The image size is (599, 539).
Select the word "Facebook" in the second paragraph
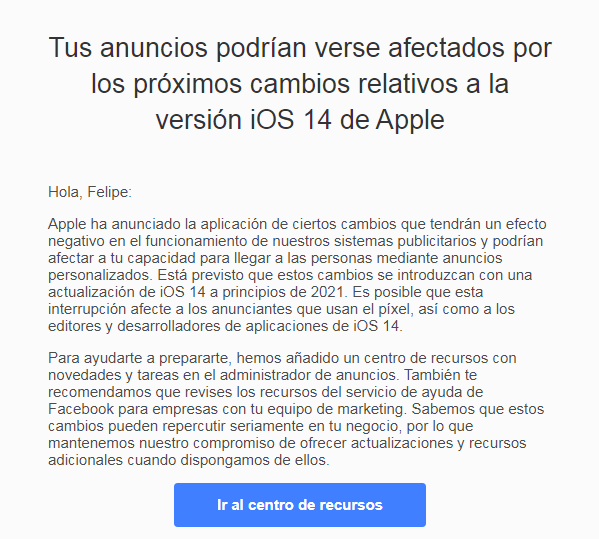pos(81,409)
